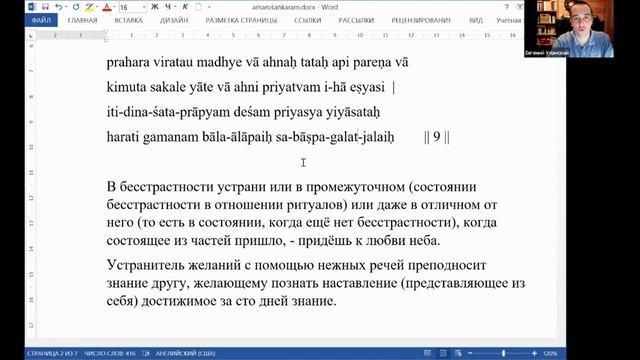Click the zoom in plus button
640x360 pixels.
tap(534, 353)
